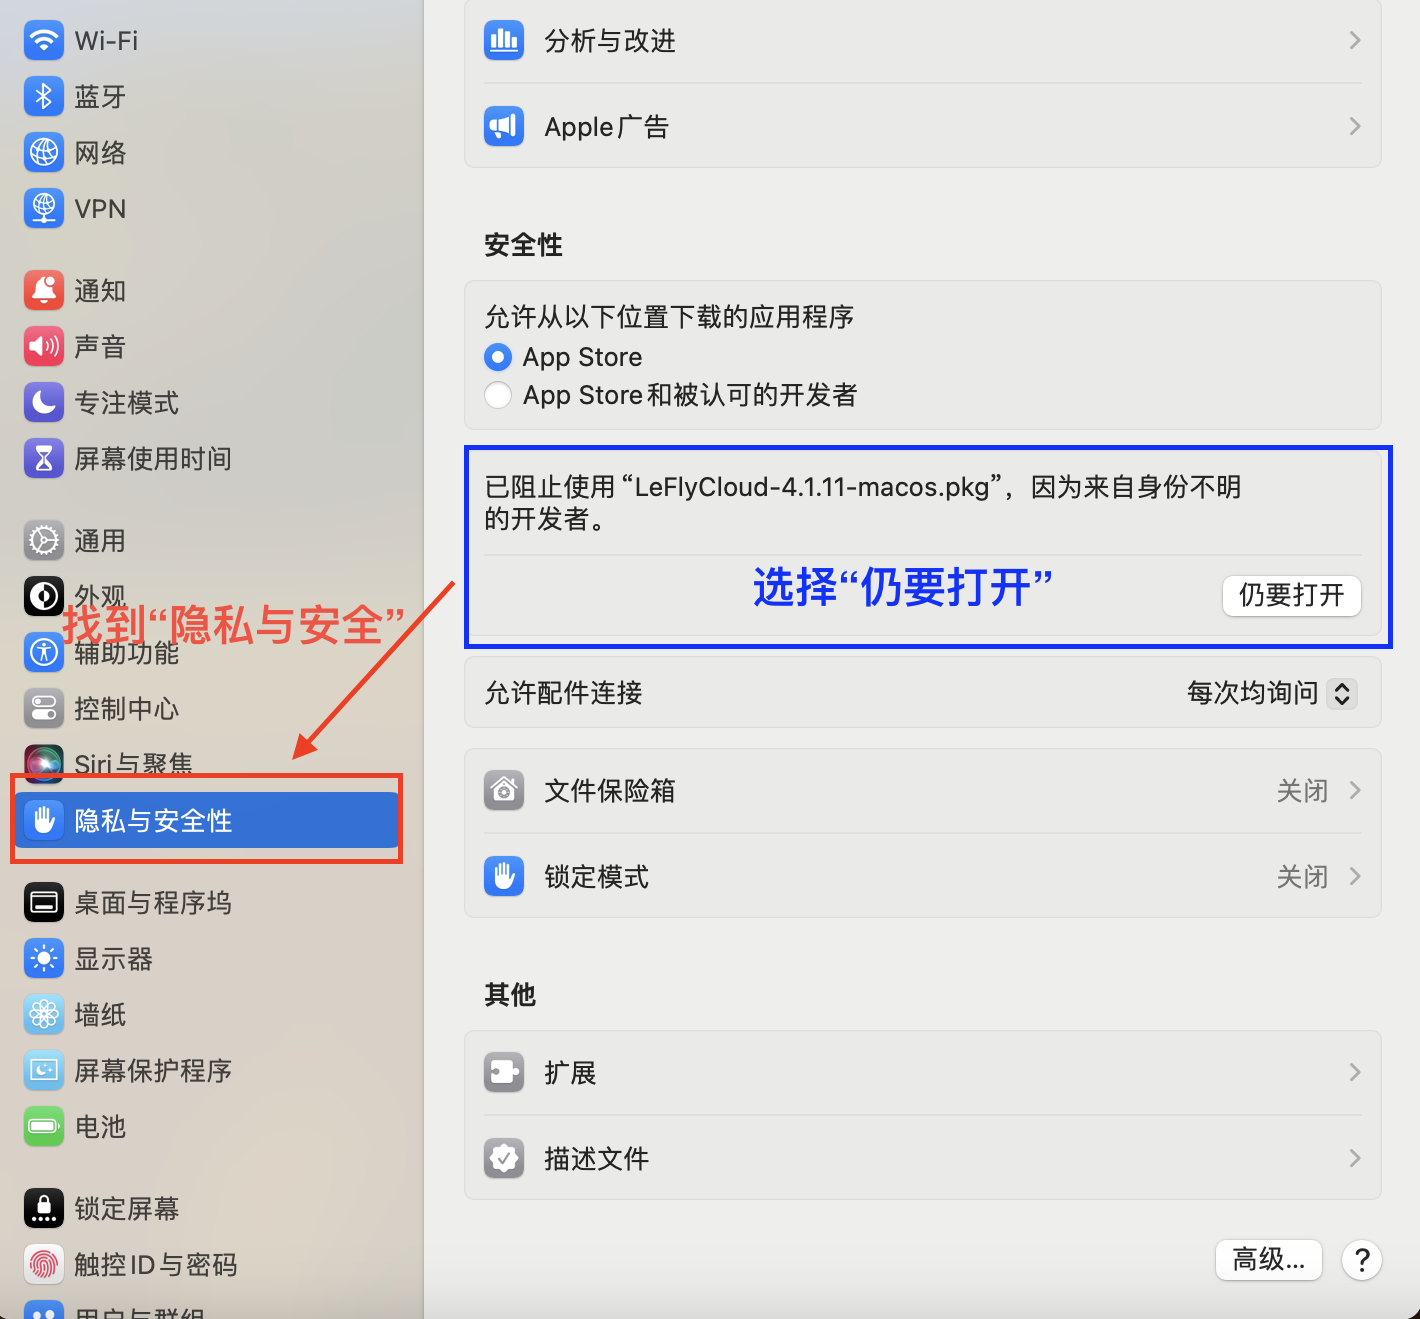Click the Battery icon in sidebar
Viewport: 1420px width, 1319px height.
click(43, 1127)
